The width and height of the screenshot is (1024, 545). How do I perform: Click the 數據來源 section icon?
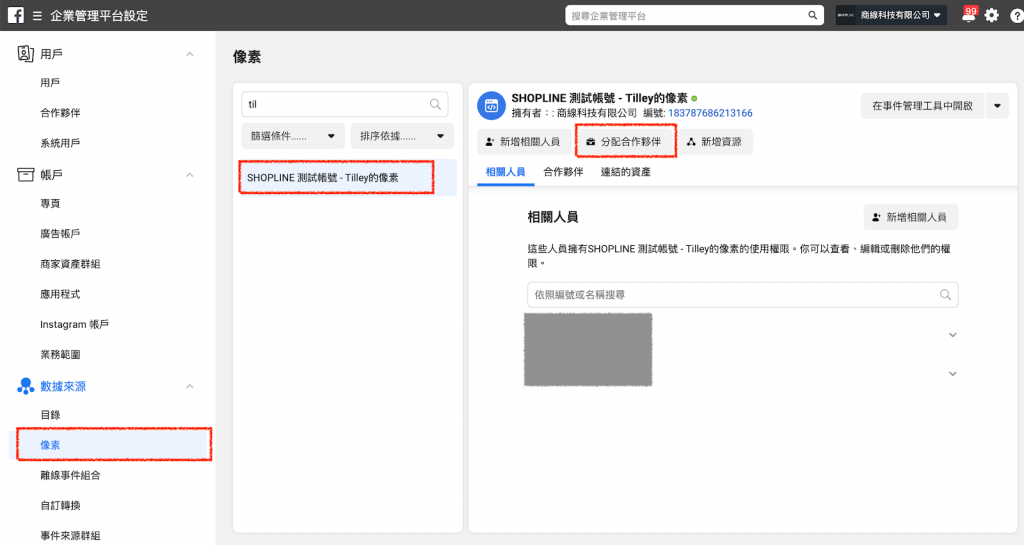coord(25,386)
